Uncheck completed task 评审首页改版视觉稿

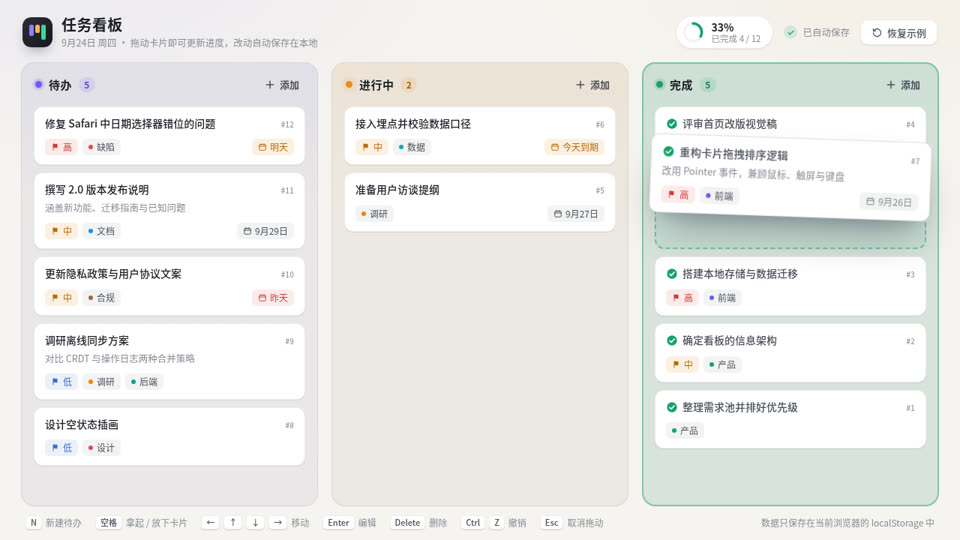672,124
